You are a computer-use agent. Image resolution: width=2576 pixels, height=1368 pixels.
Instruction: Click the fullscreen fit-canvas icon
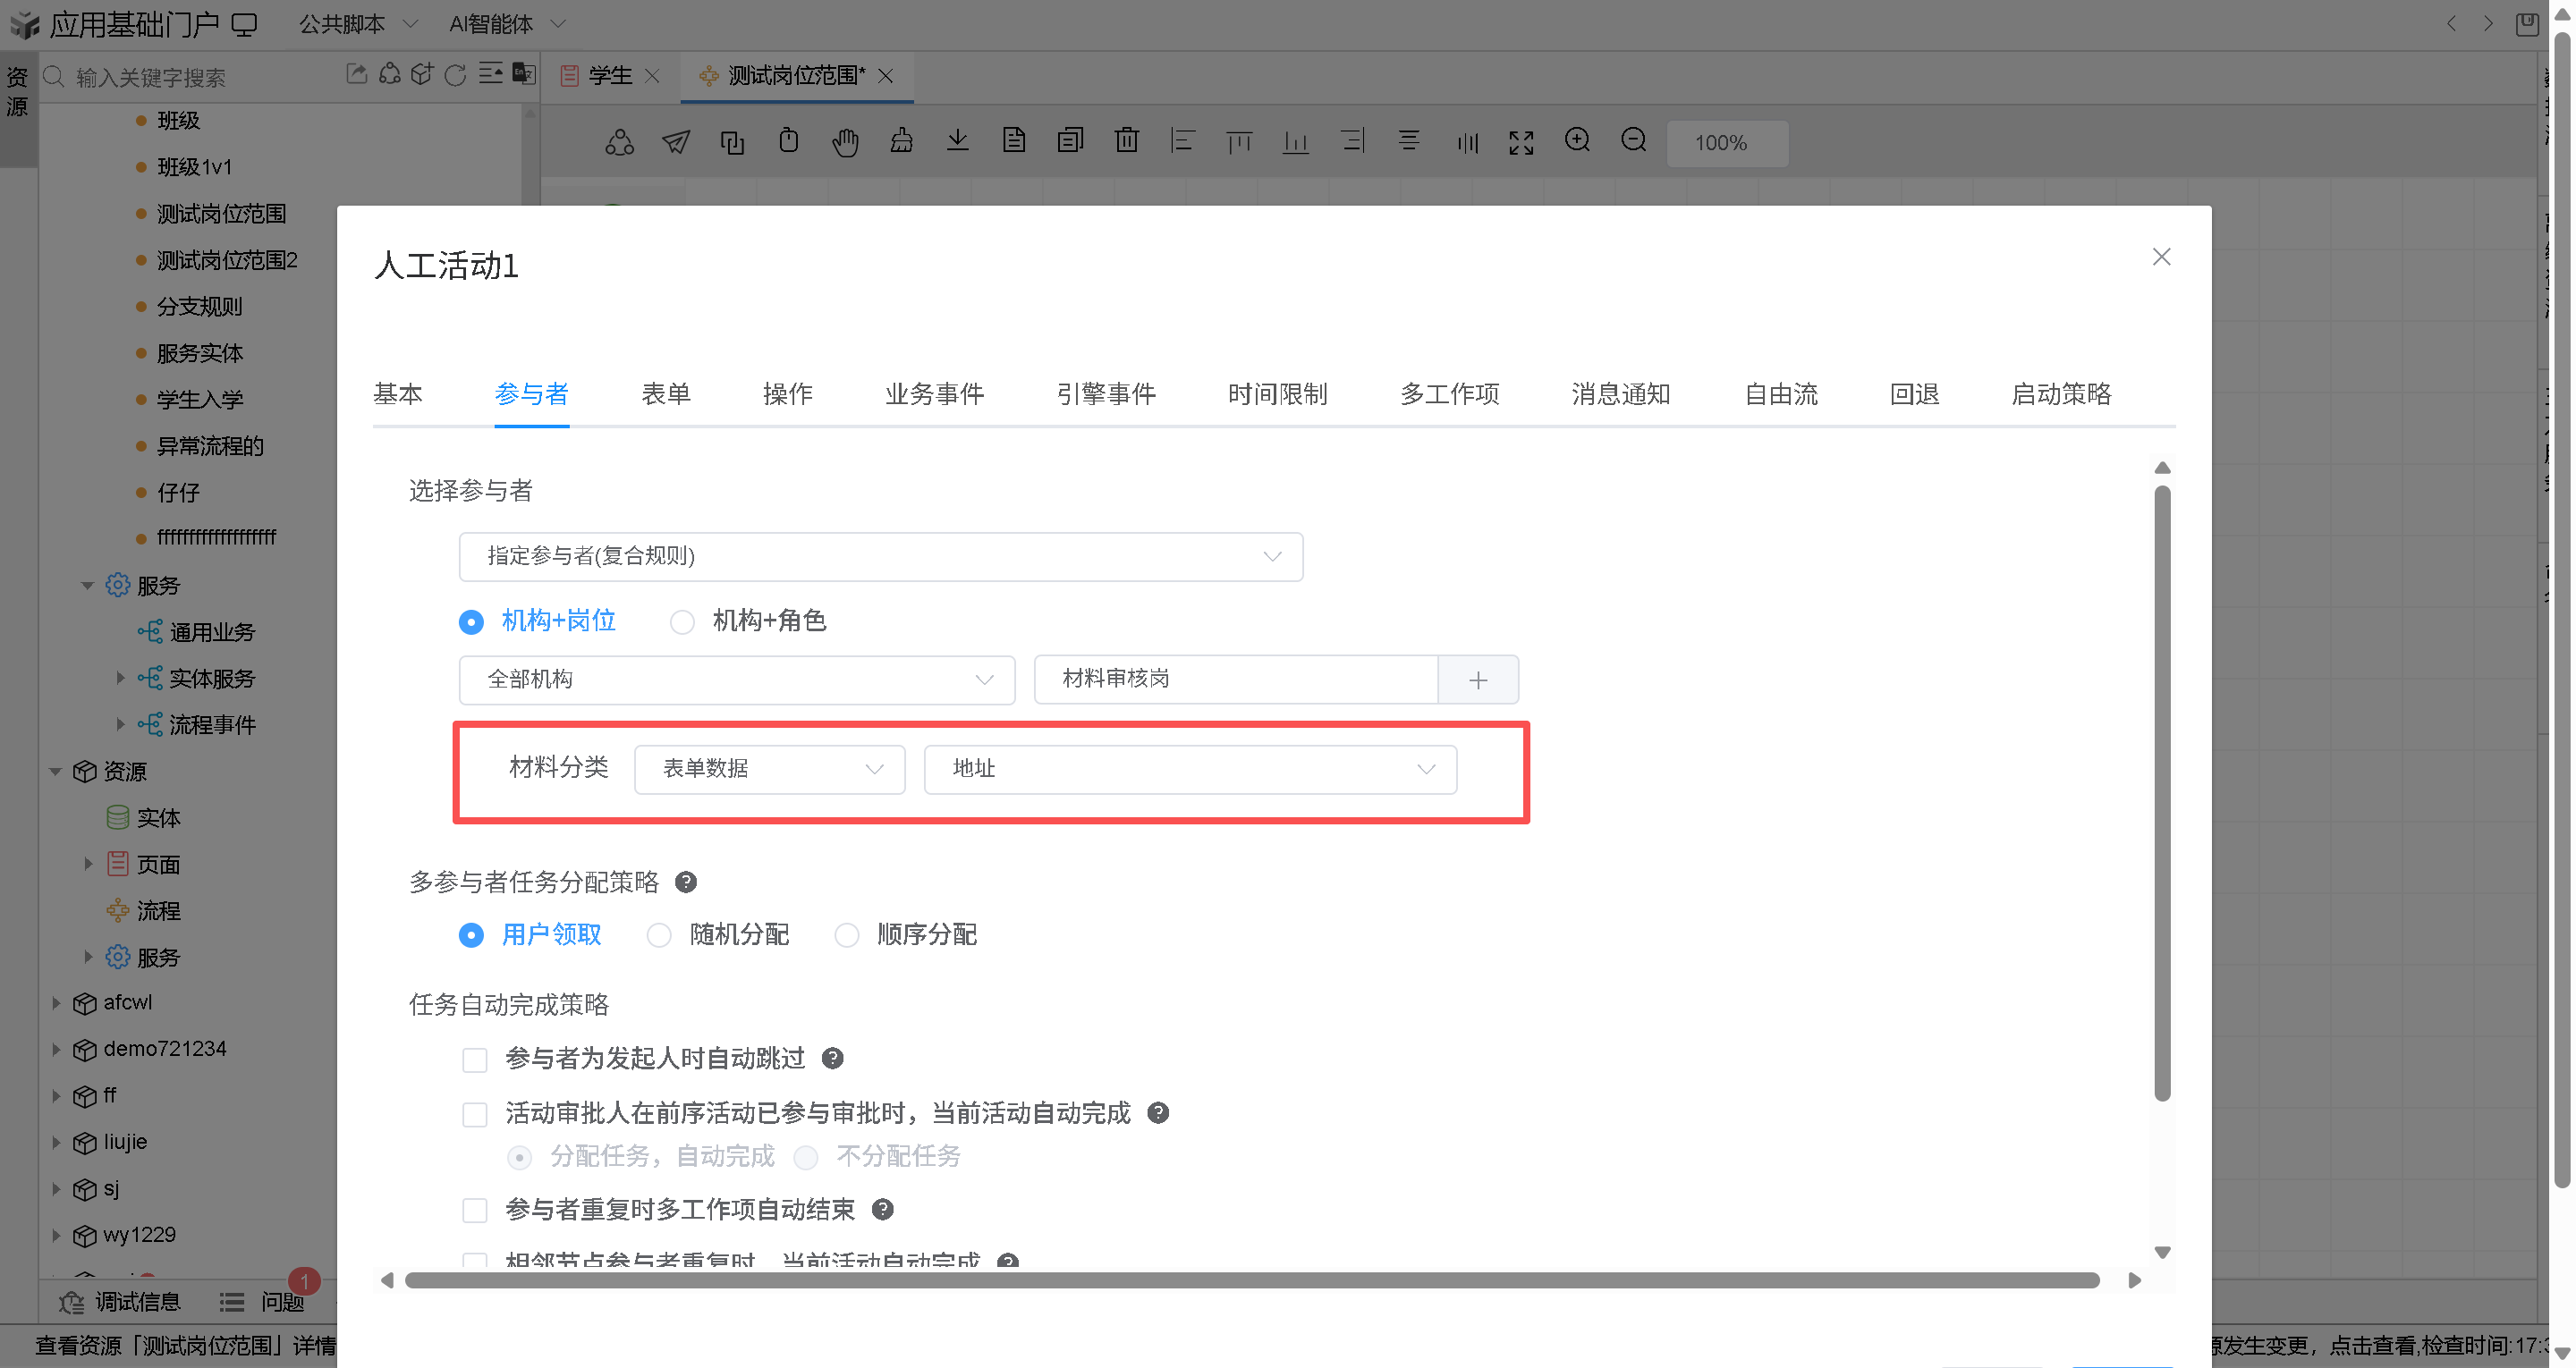click(1521, 142)
